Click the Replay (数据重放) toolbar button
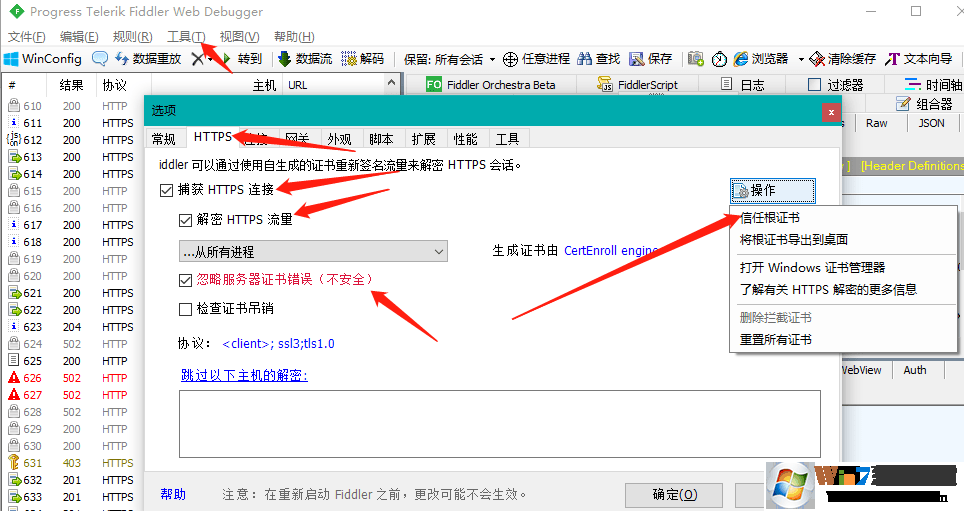This screenshot has width=964, height=511. tap(148, 59)
